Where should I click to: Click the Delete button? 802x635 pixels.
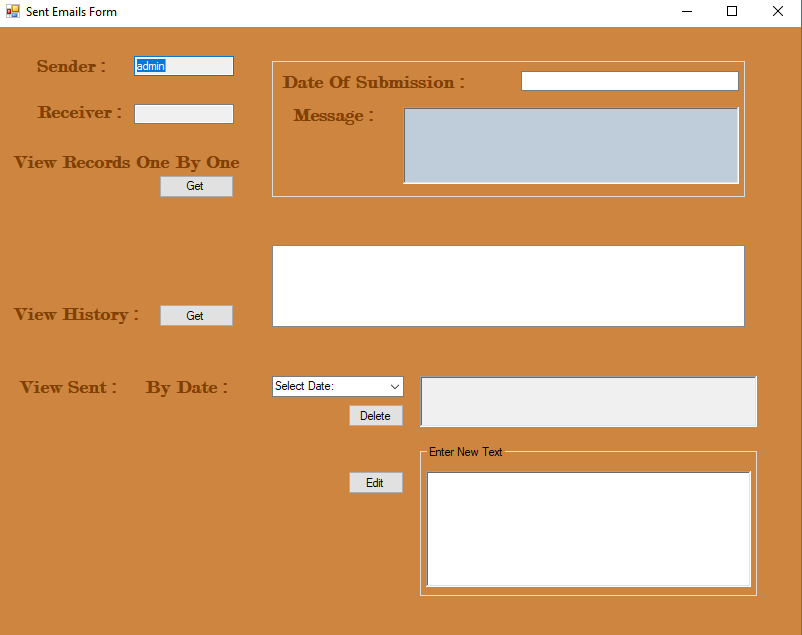376,415
